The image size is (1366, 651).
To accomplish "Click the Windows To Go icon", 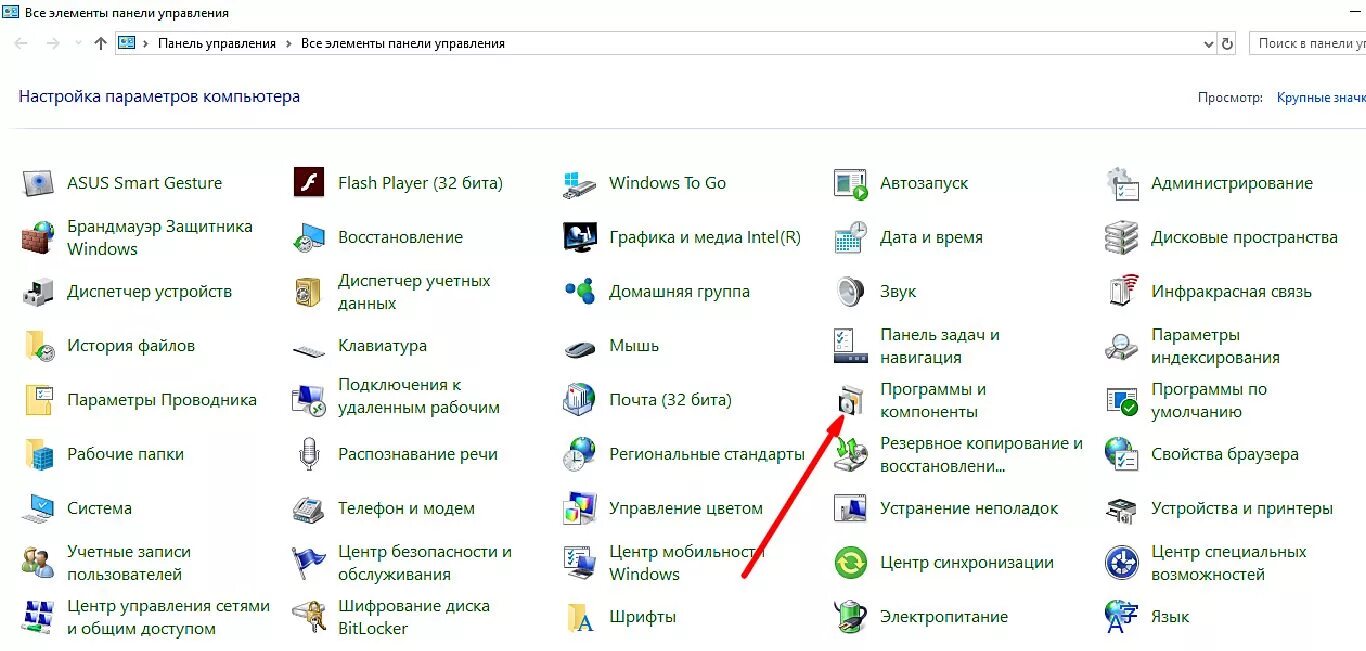I will [x=580, y=183].
